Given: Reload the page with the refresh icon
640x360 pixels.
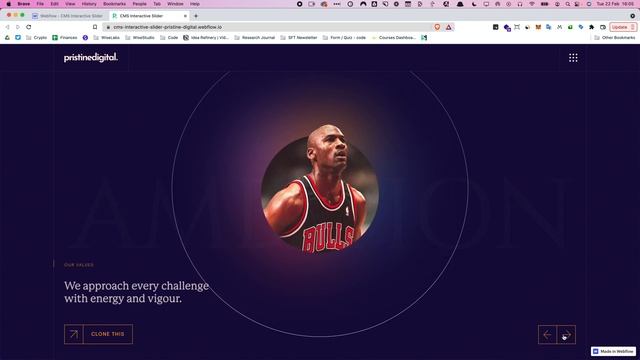Looking at the screenshot, I should (x=29, y=27).
